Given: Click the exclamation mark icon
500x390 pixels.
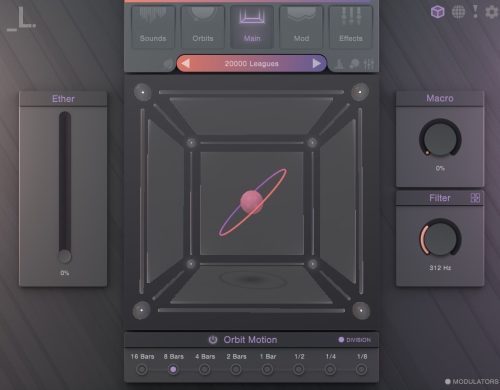Looking at the screenshot, I should click(475, 12).
